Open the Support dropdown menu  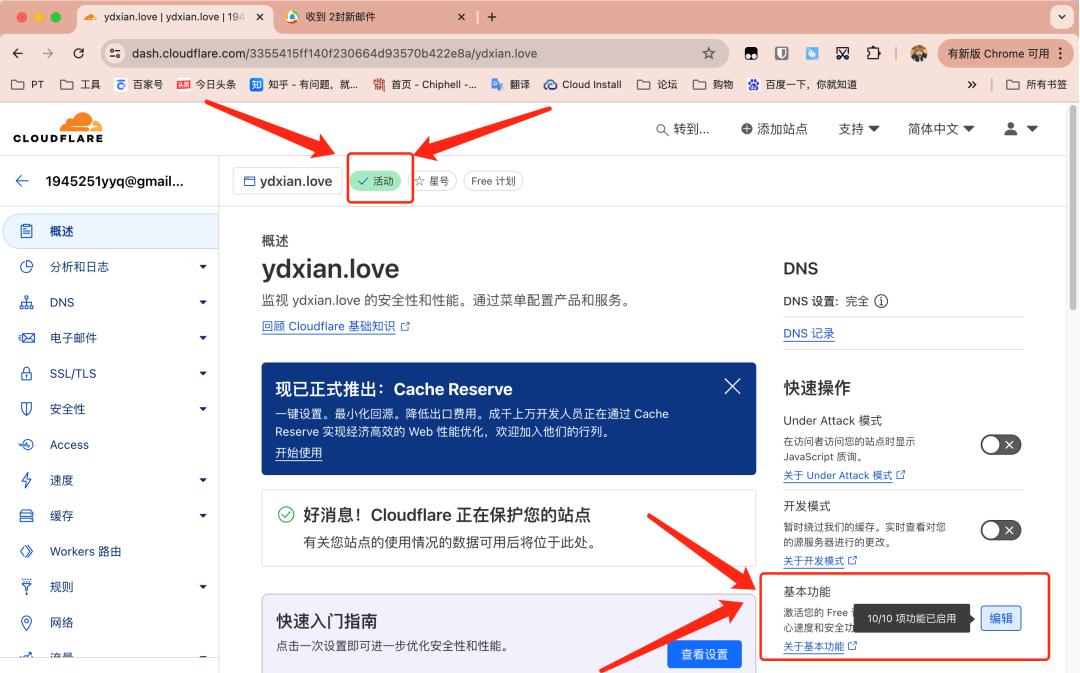858,129
